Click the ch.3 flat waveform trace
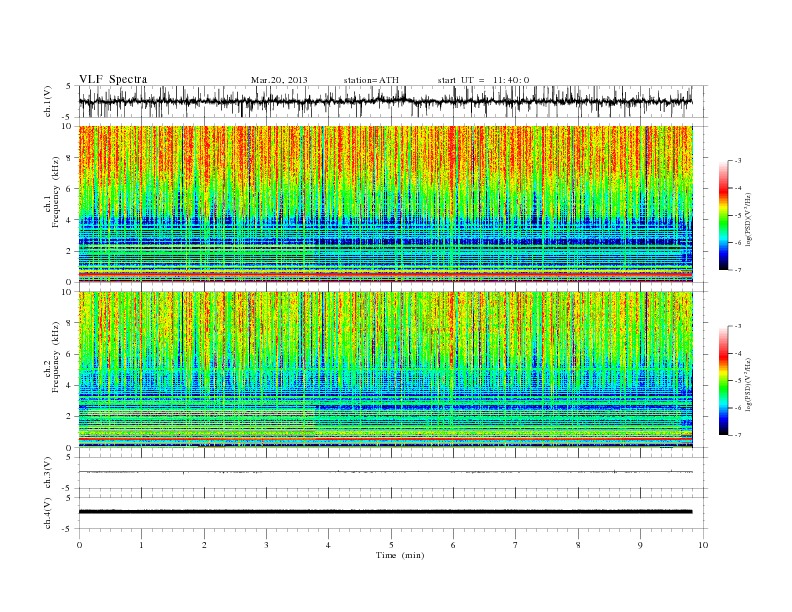Screen dimensions: 792x612 pos(385,472)
